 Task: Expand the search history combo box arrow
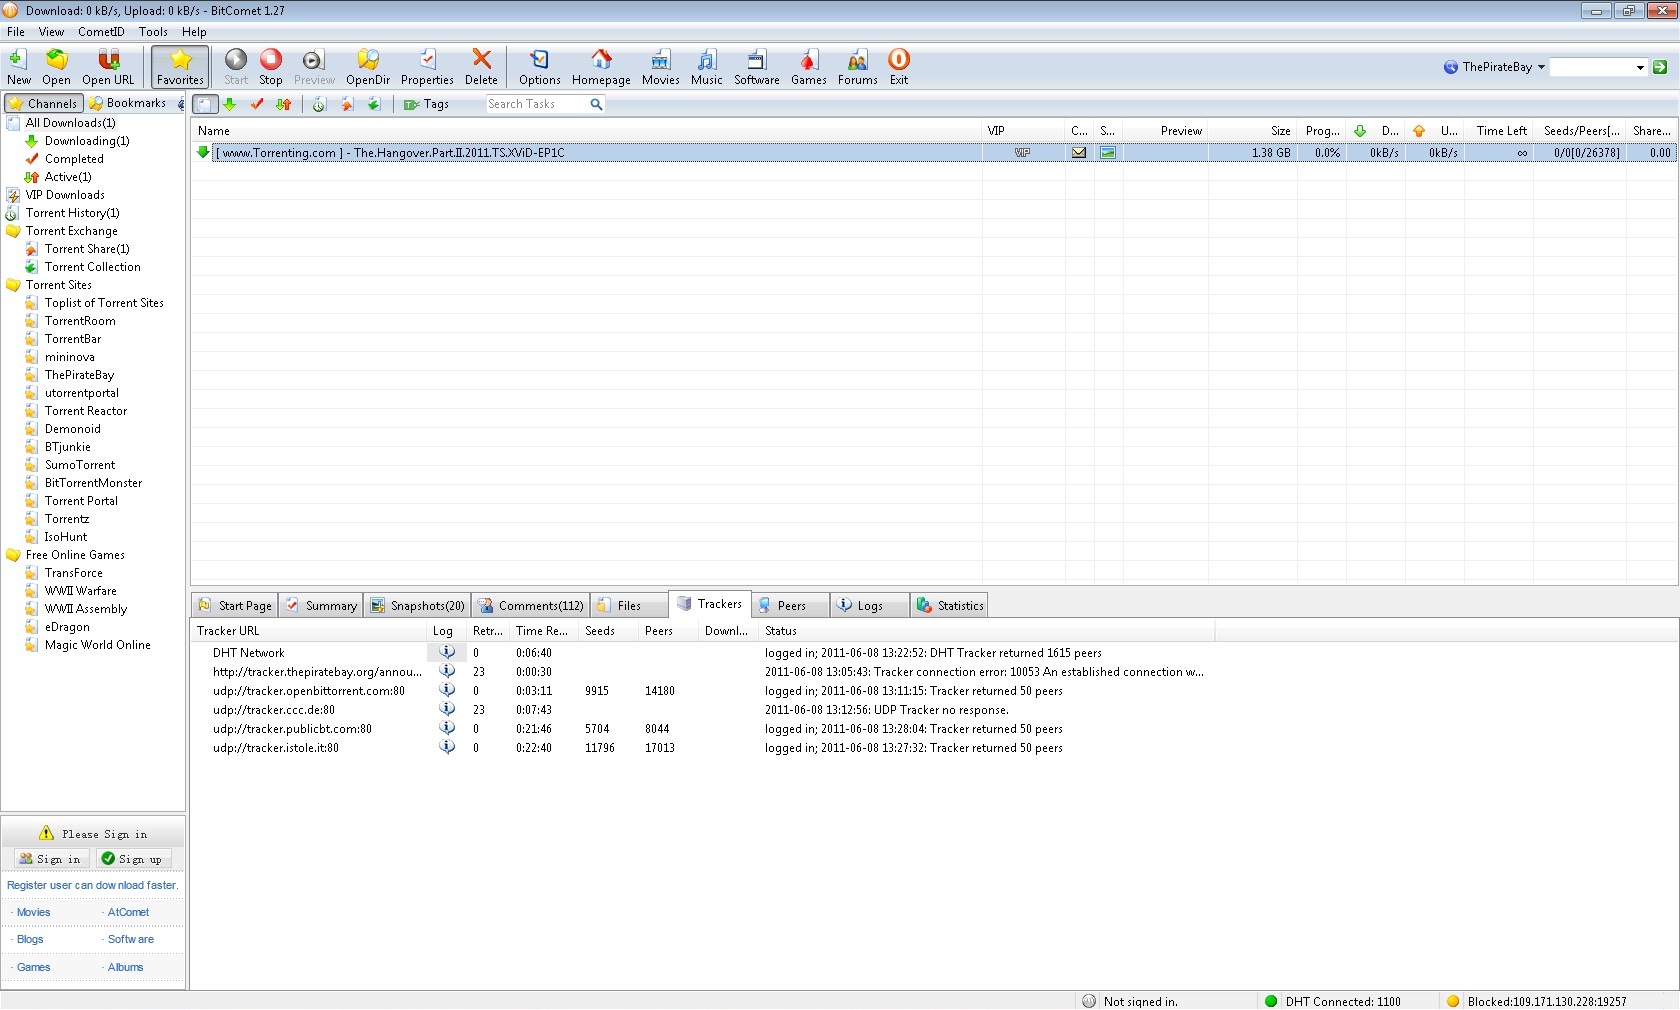[1640, 68]
